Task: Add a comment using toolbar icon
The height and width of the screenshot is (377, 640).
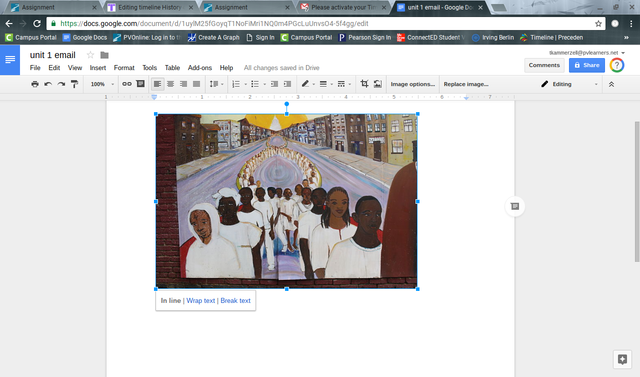Action: (140, 84)
